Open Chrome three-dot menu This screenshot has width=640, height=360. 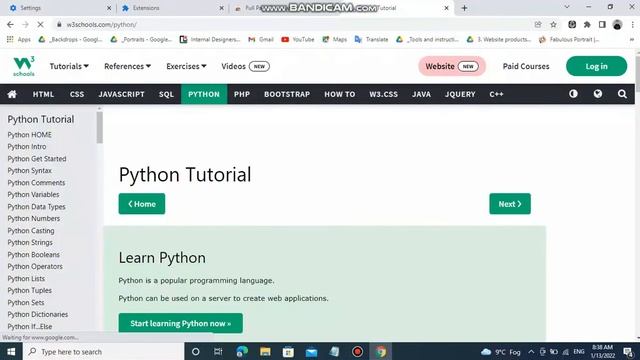(632, 24)
